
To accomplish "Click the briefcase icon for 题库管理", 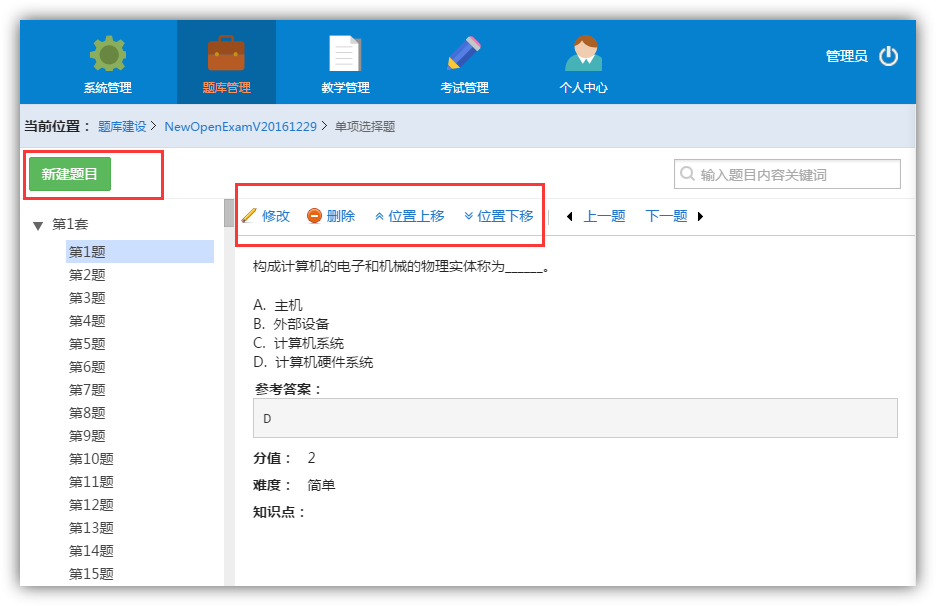I will click(x=226, y=53).
